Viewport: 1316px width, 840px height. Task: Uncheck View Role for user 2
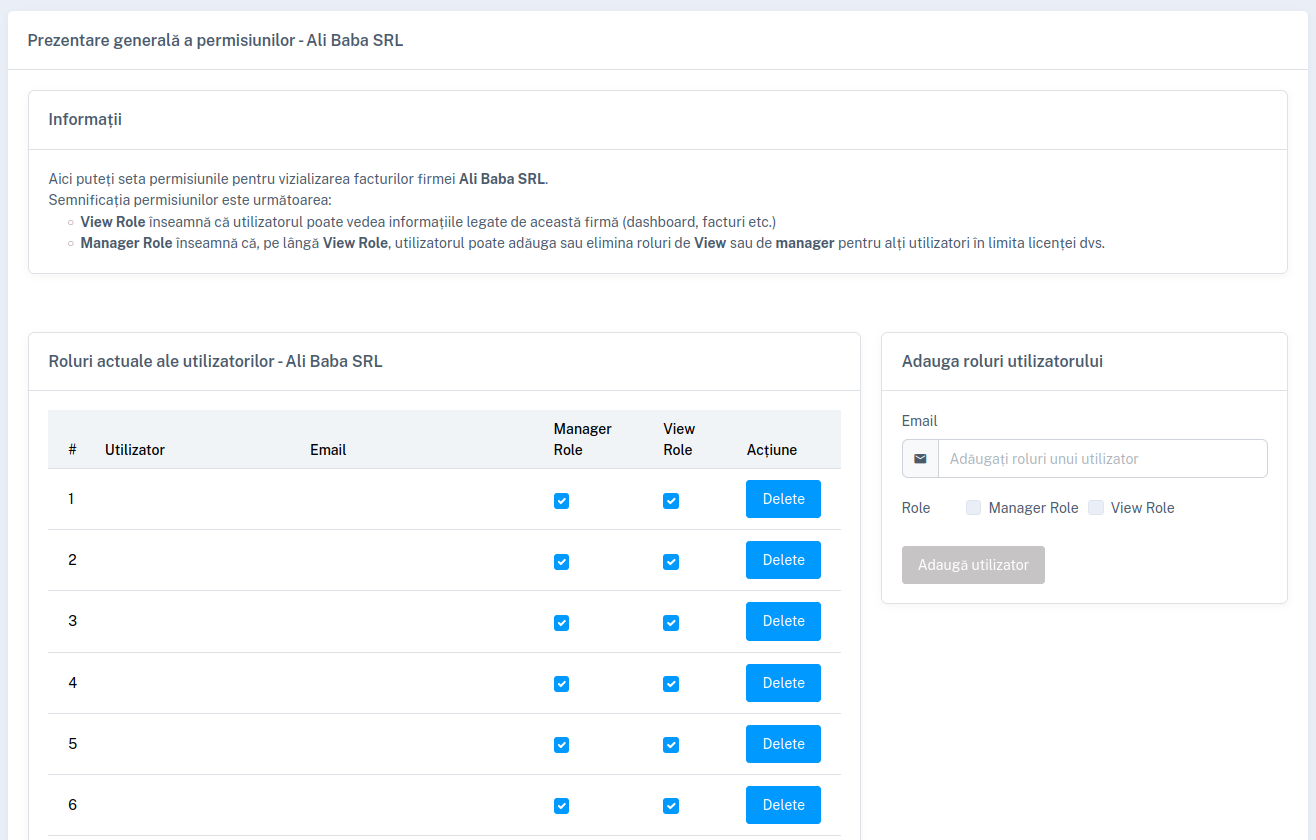(x=671, y=562)
